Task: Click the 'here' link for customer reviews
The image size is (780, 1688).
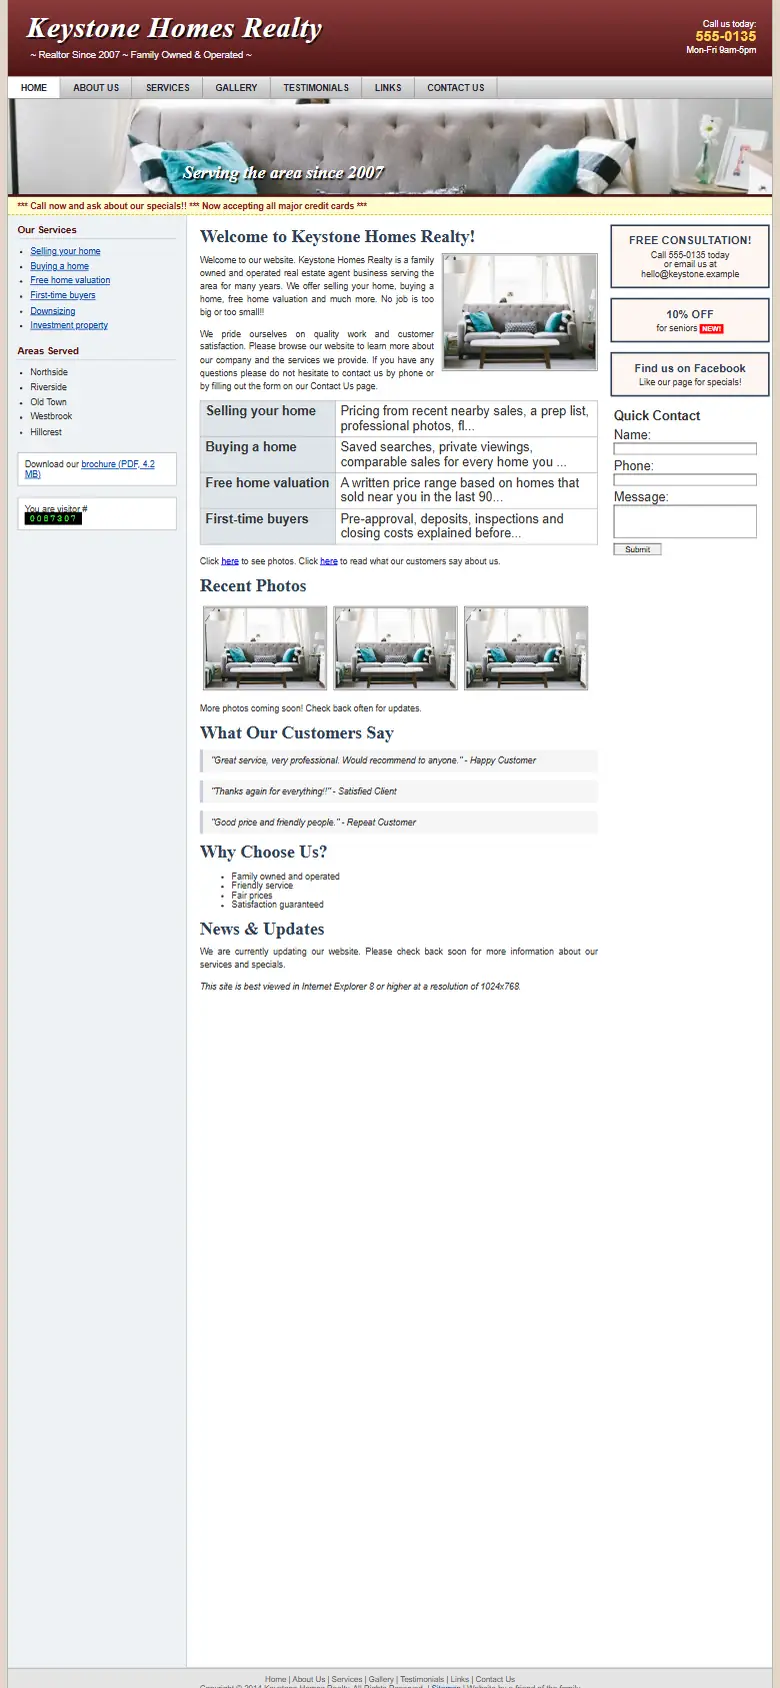Action: point(329,561)
